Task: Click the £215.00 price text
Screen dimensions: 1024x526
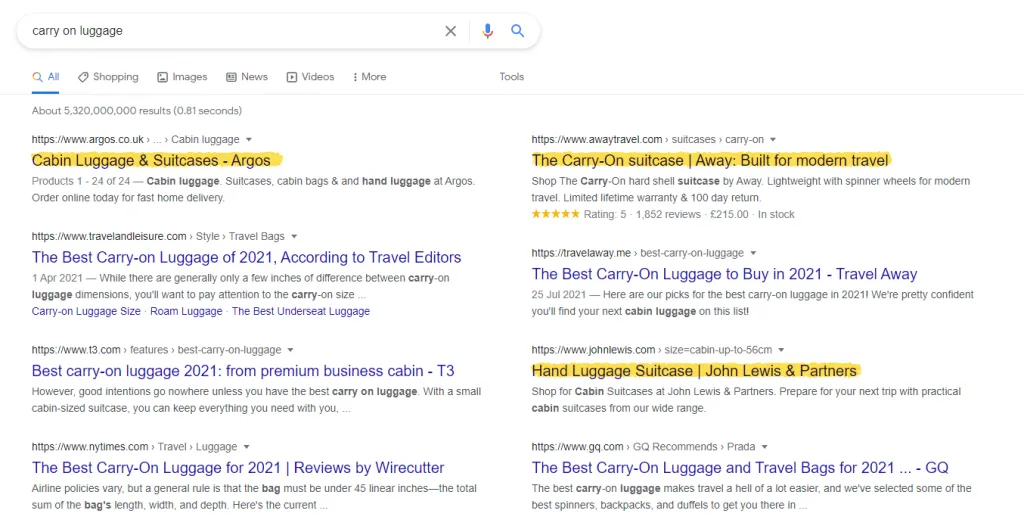Action: (x=729, y=214)
